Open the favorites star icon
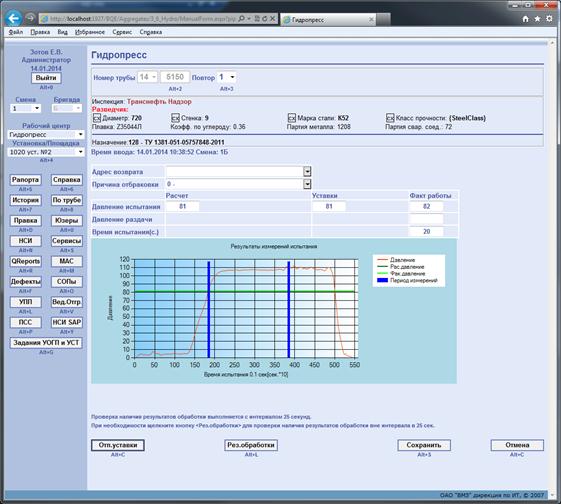 coord(537,19)
